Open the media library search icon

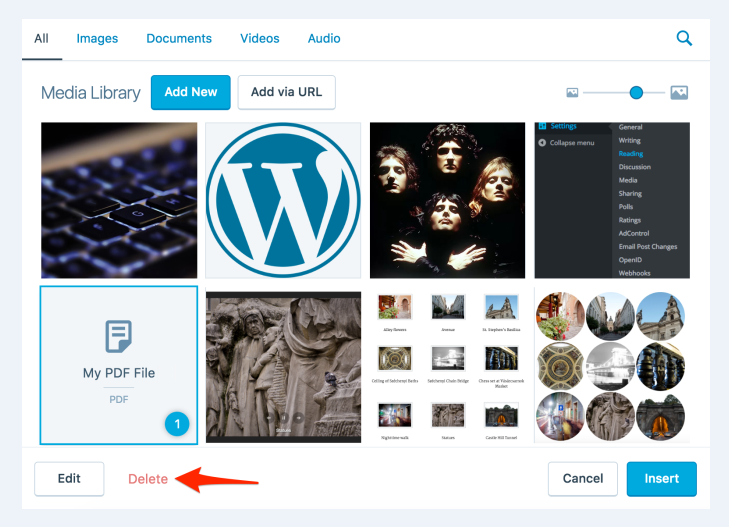(684, 39)
